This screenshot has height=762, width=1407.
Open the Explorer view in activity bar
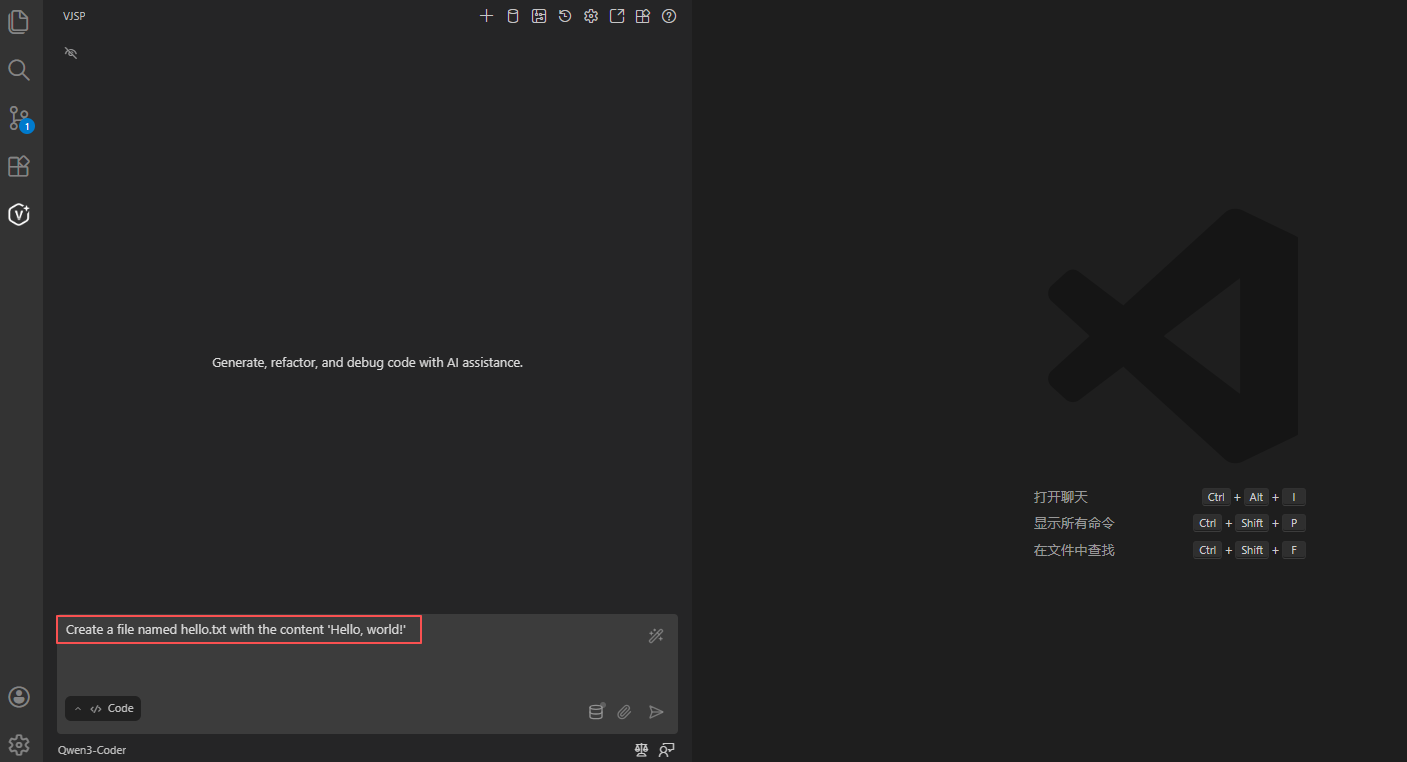tap(19, 22)
